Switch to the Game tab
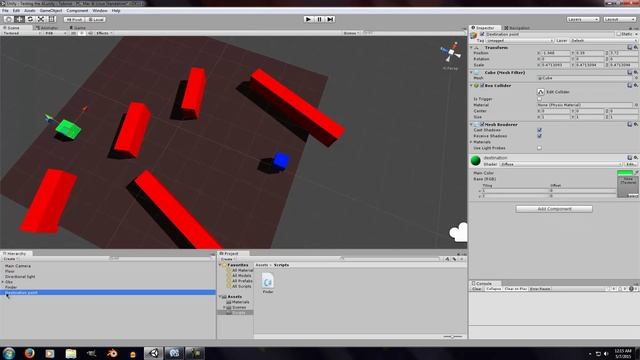 (x=78, y=28)
